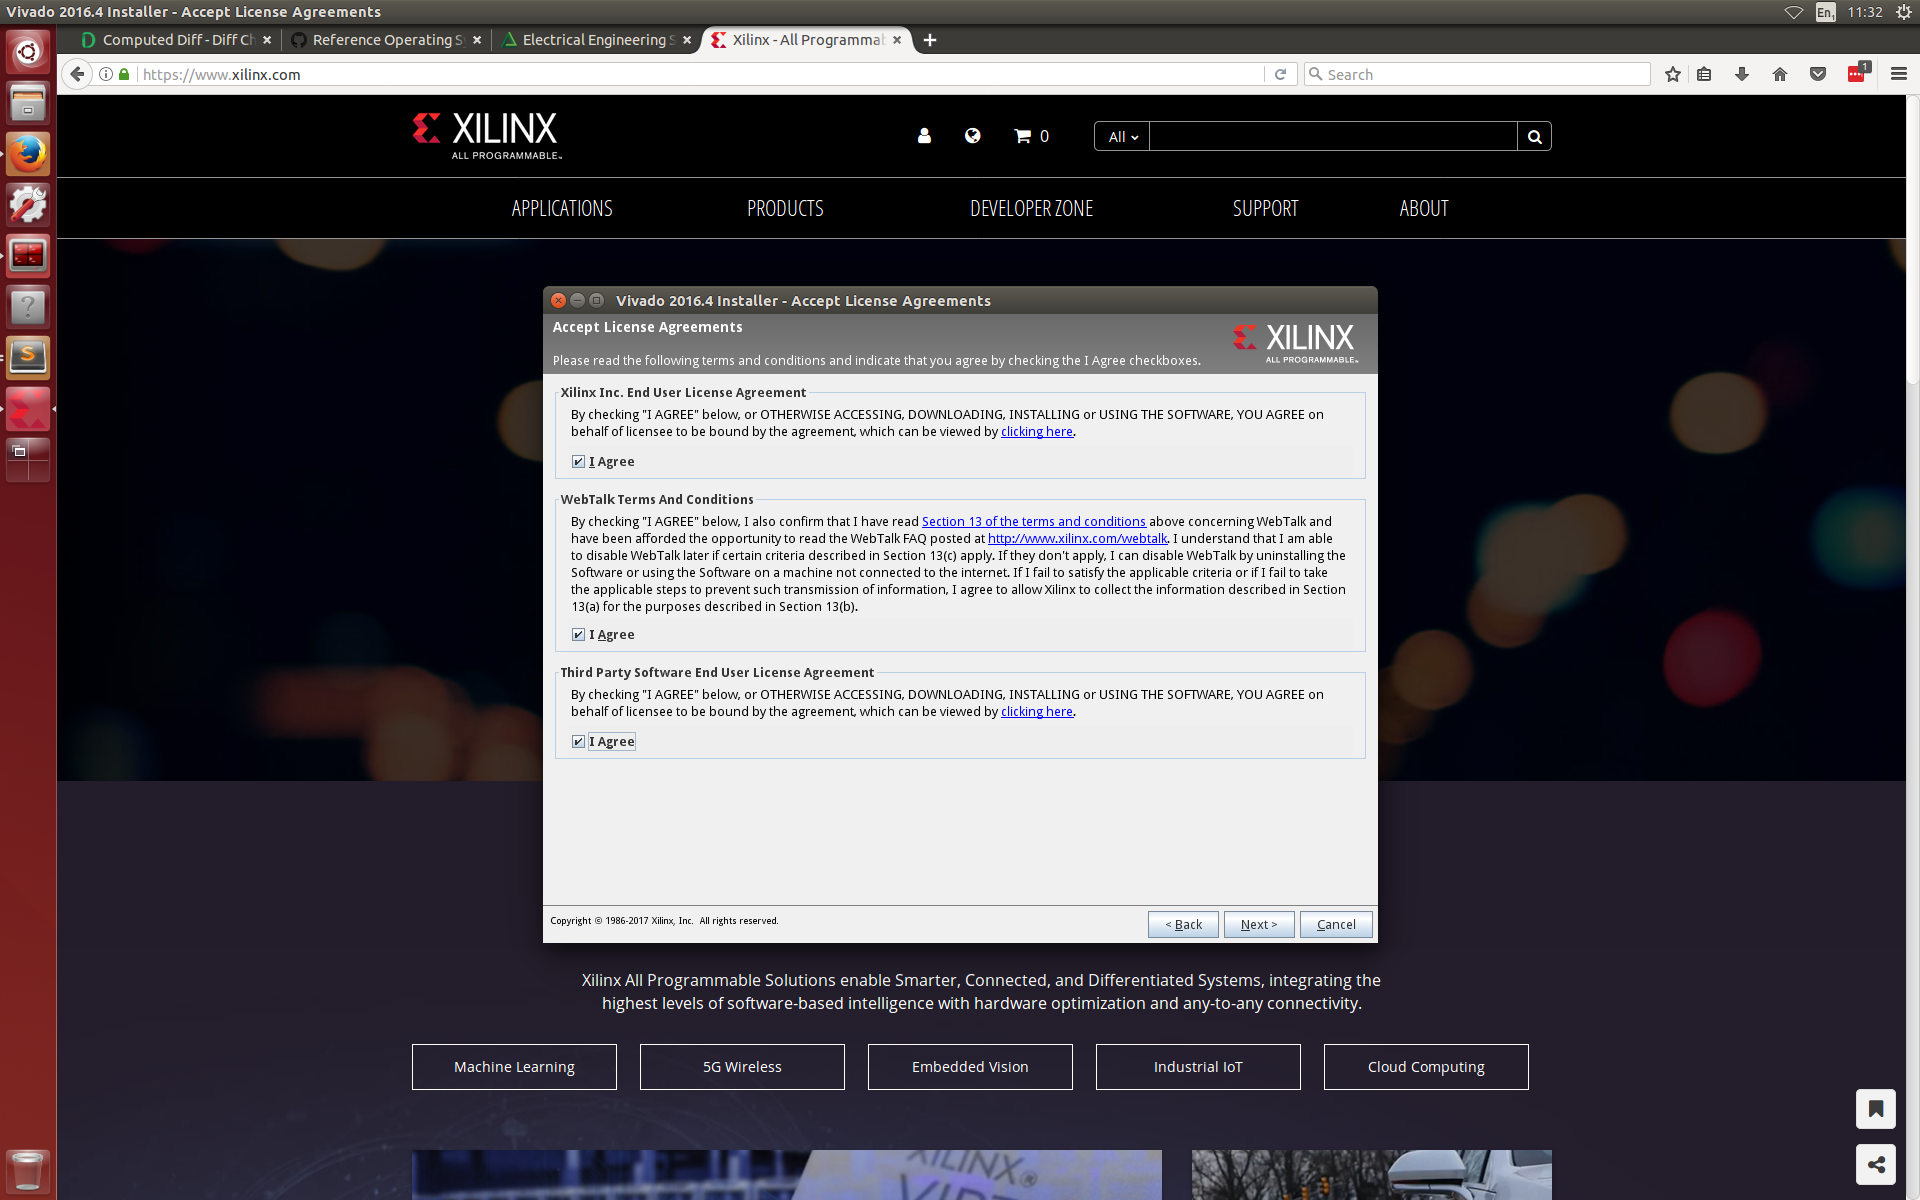Cancel the Vivado installation
Screen dimensions: 1920x1200
(x=1336, y=924)
